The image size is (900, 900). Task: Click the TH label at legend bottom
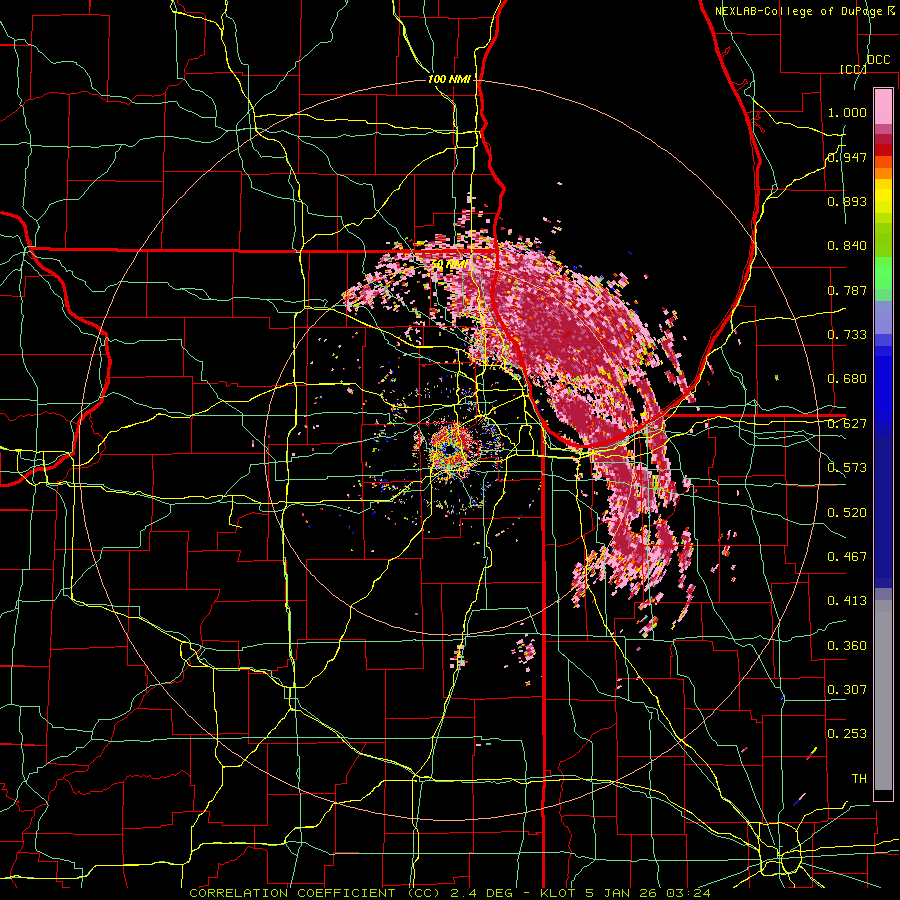point(859,779)
